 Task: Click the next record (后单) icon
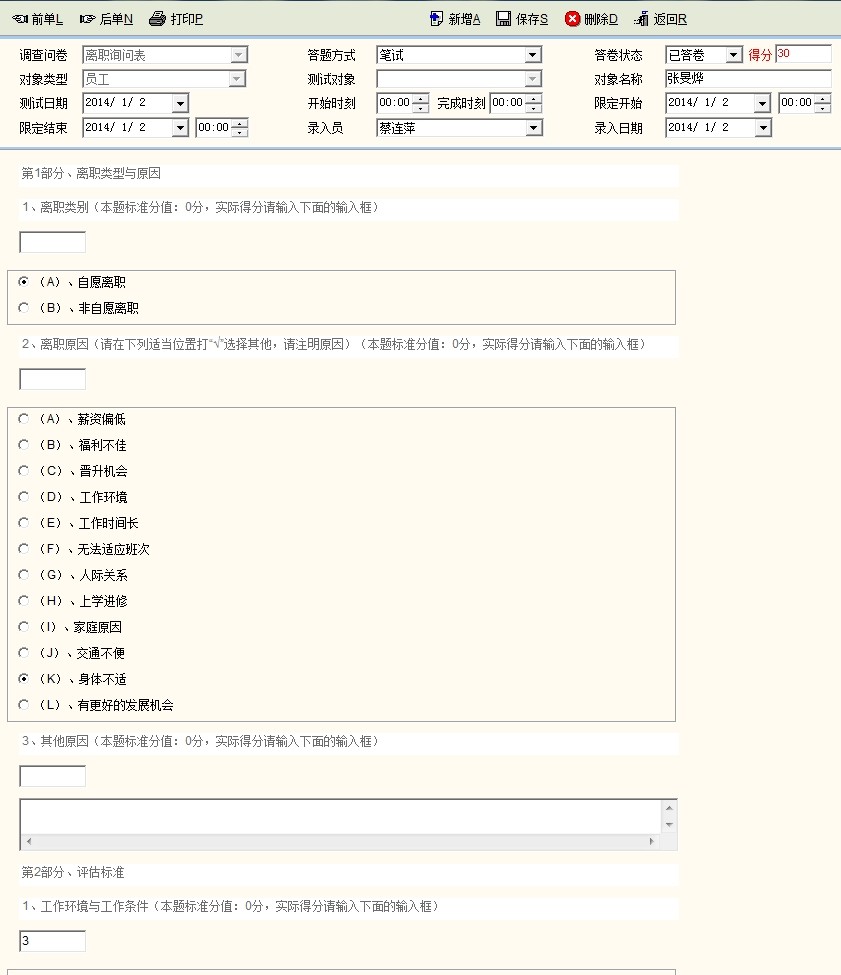pos(88,19)
